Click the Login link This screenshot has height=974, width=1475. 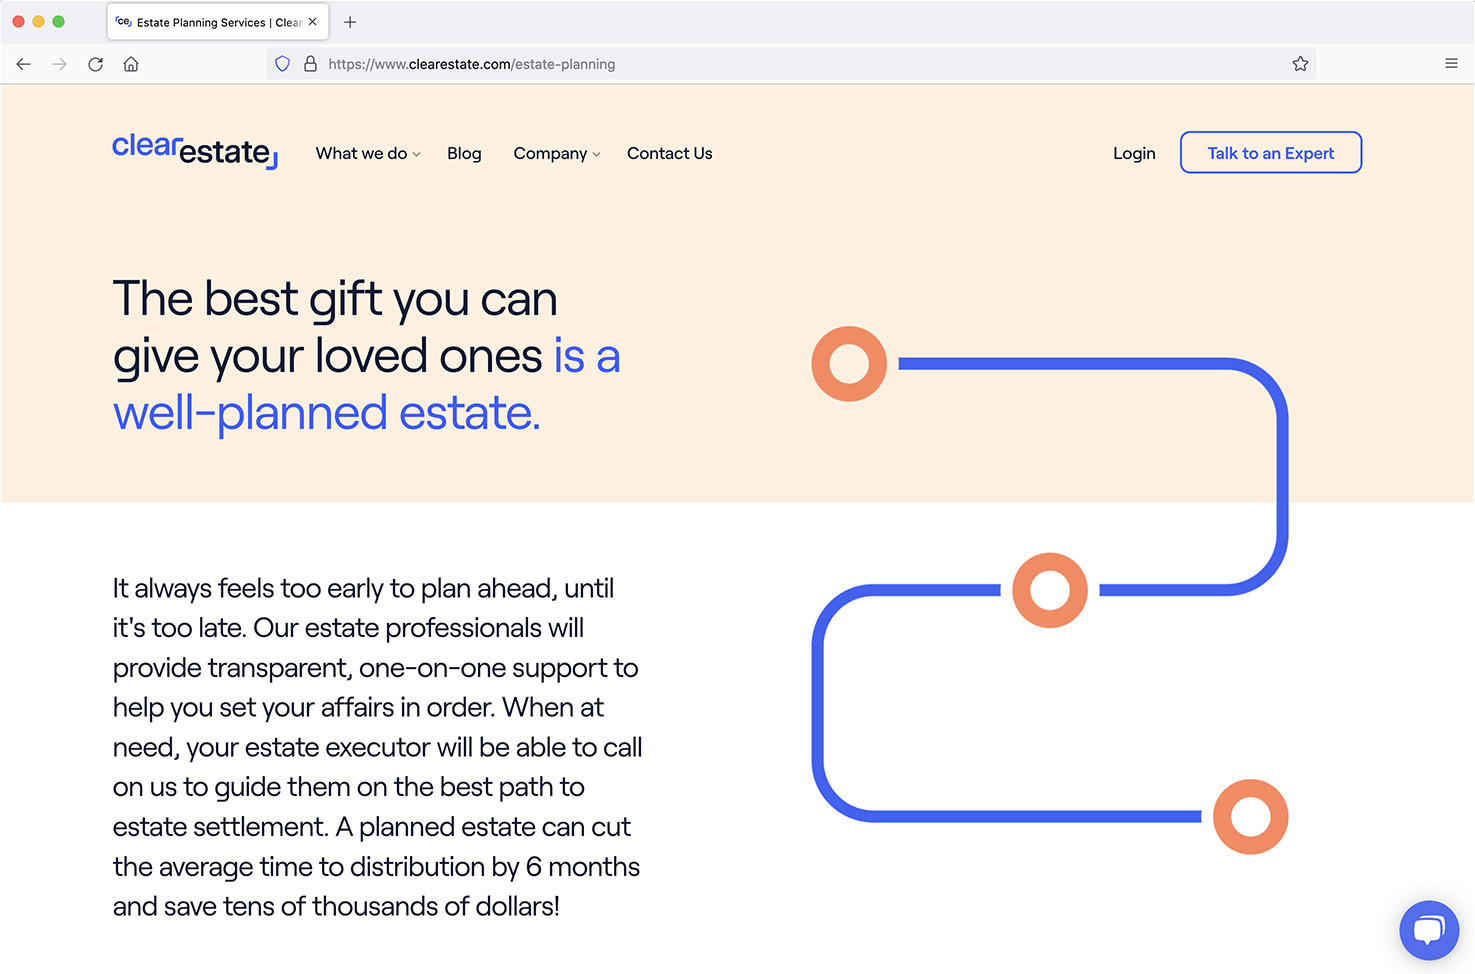coord(1134,153)
